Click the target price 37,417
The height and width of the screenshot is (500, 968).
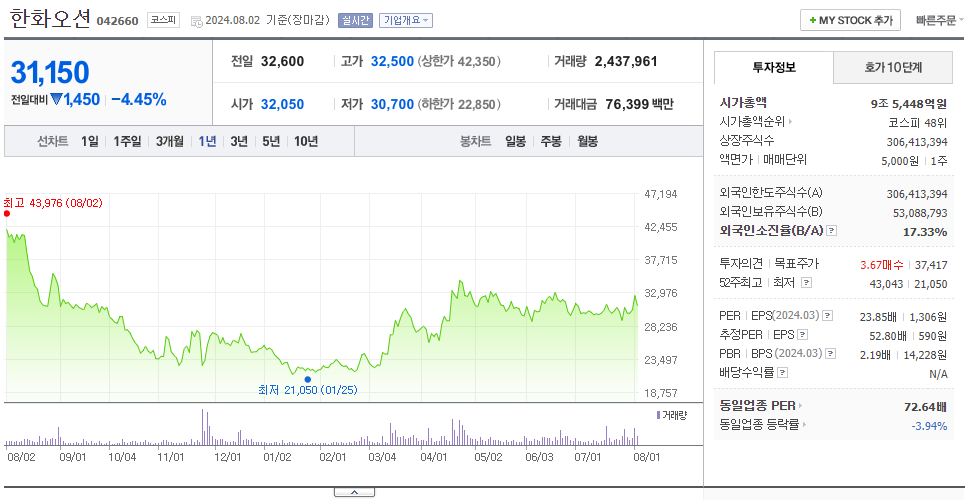[x=931, y=265]
